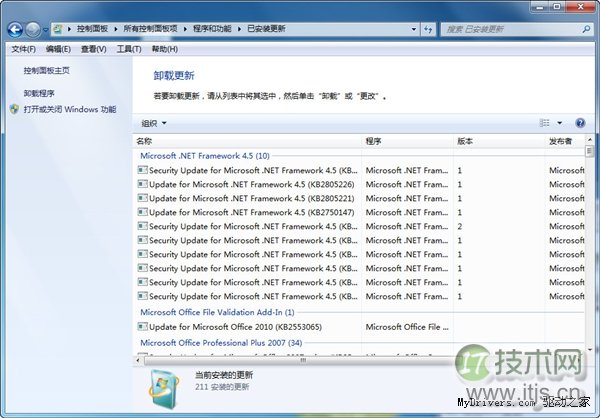Viewport: 600px width, 418px height.
Task: Collapse Microsoft .NET Framework 4.5 (10) group
Action: click(x=205, y=156)
